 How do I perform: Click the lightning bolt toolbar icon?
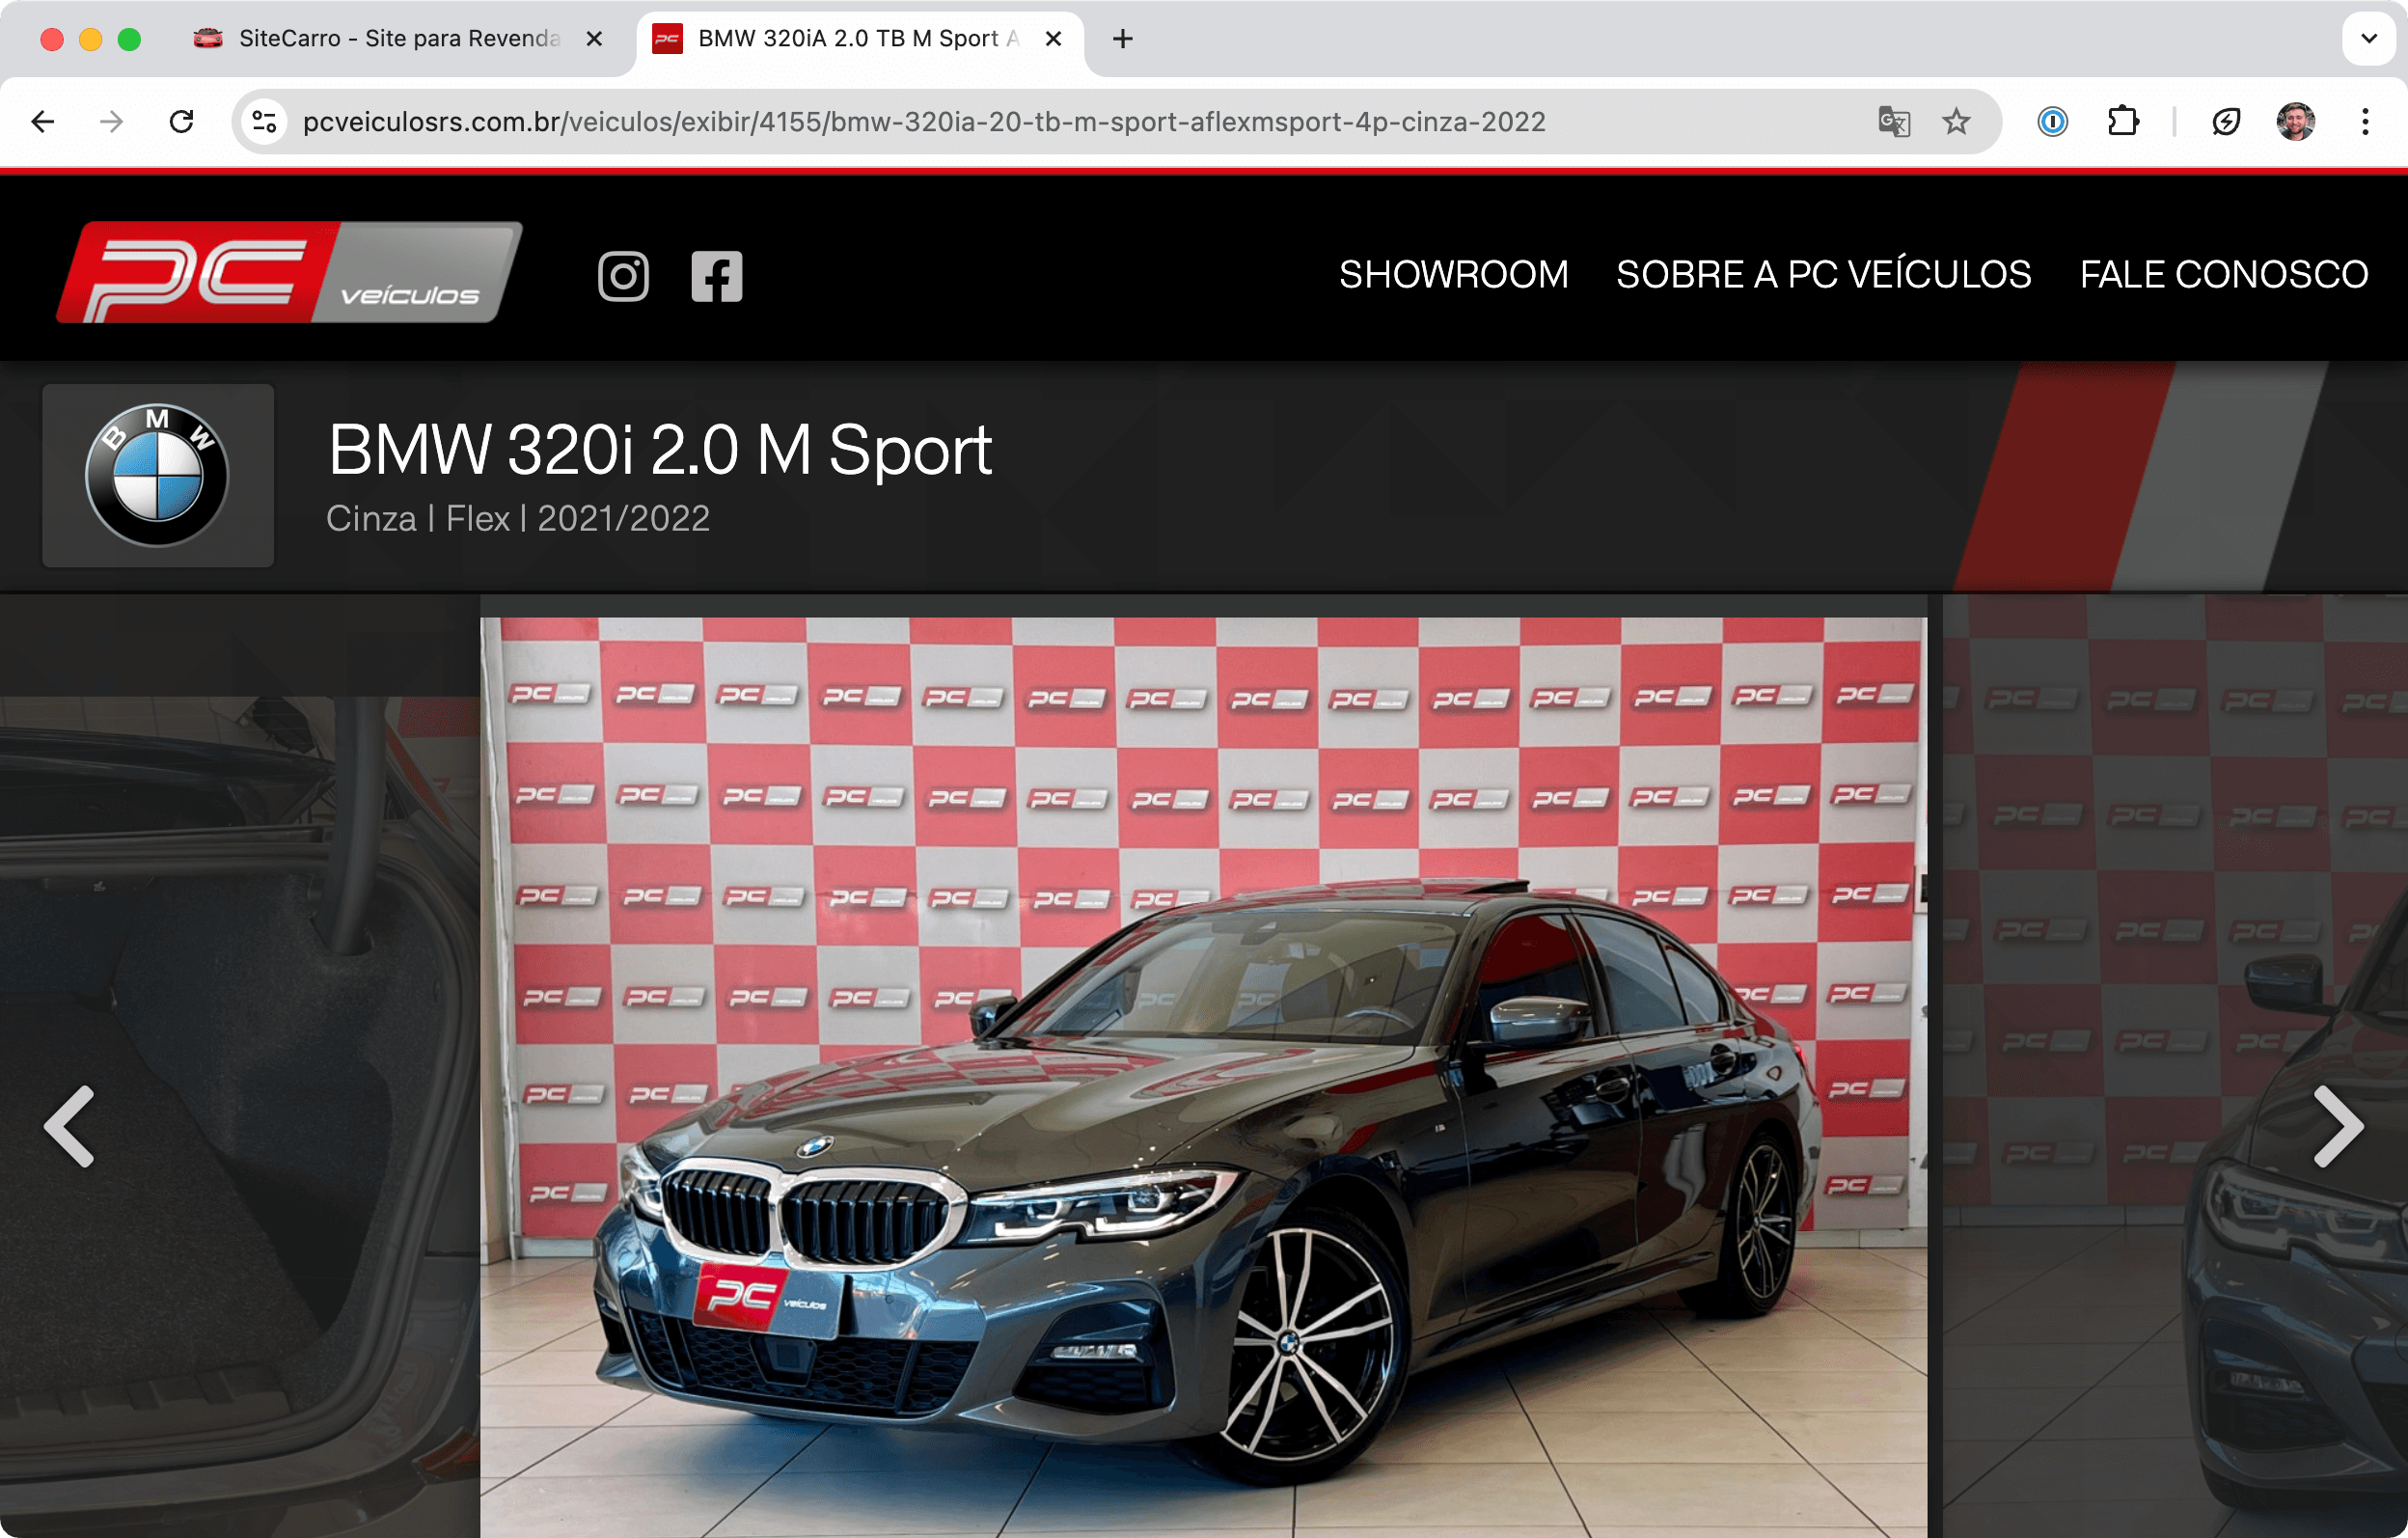tap(2226, 122)
